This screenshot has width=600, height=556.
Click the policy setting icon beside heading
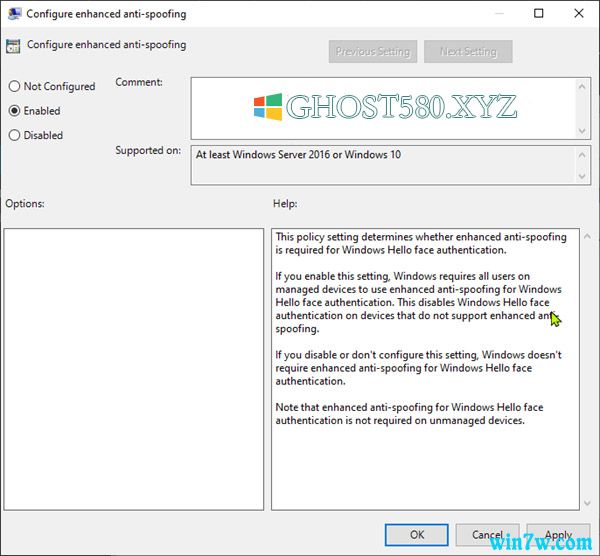(13, 46)
